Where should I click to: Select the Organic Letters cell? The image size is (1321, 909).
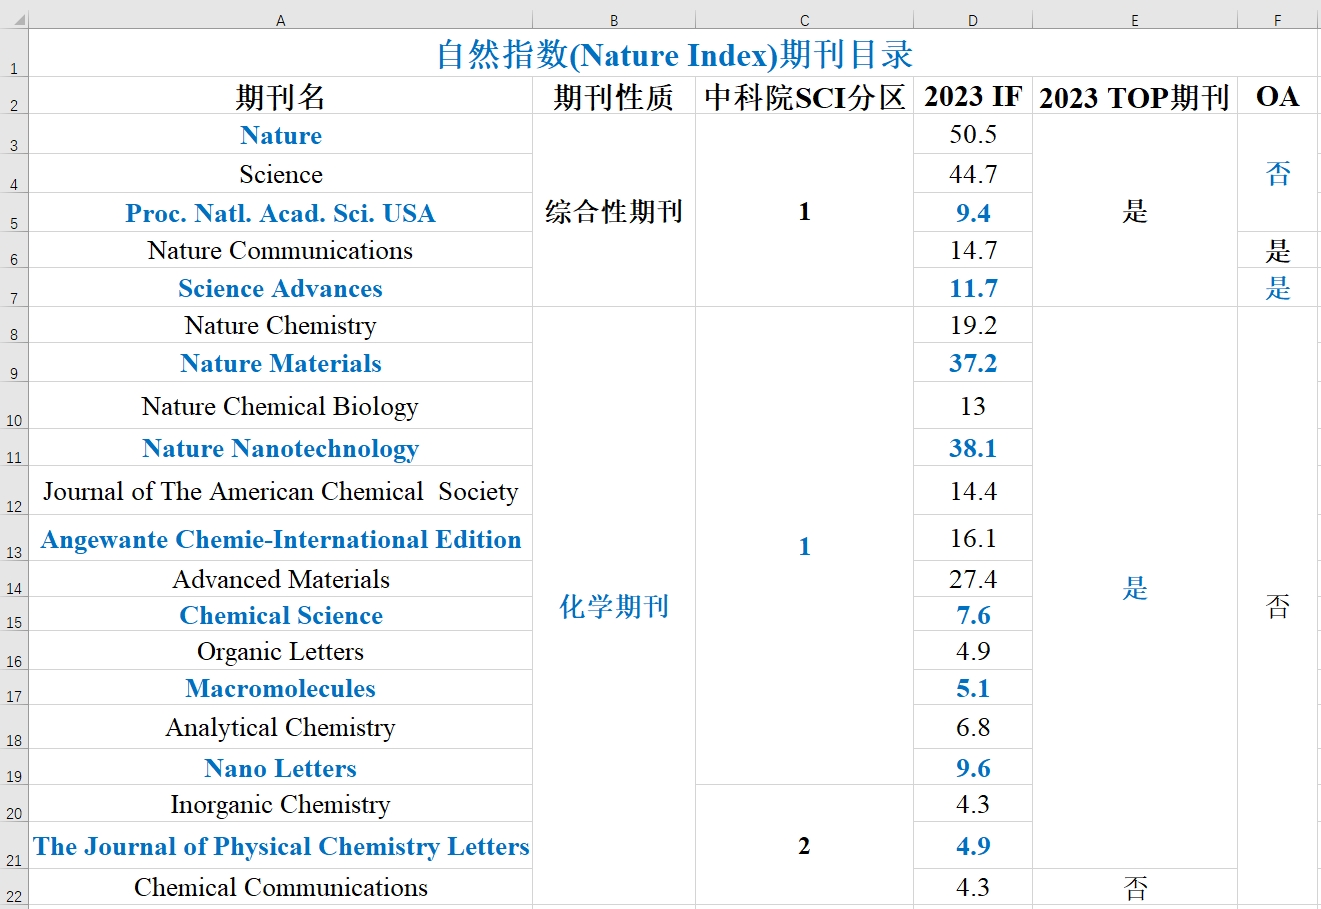[x=280, y=651]
